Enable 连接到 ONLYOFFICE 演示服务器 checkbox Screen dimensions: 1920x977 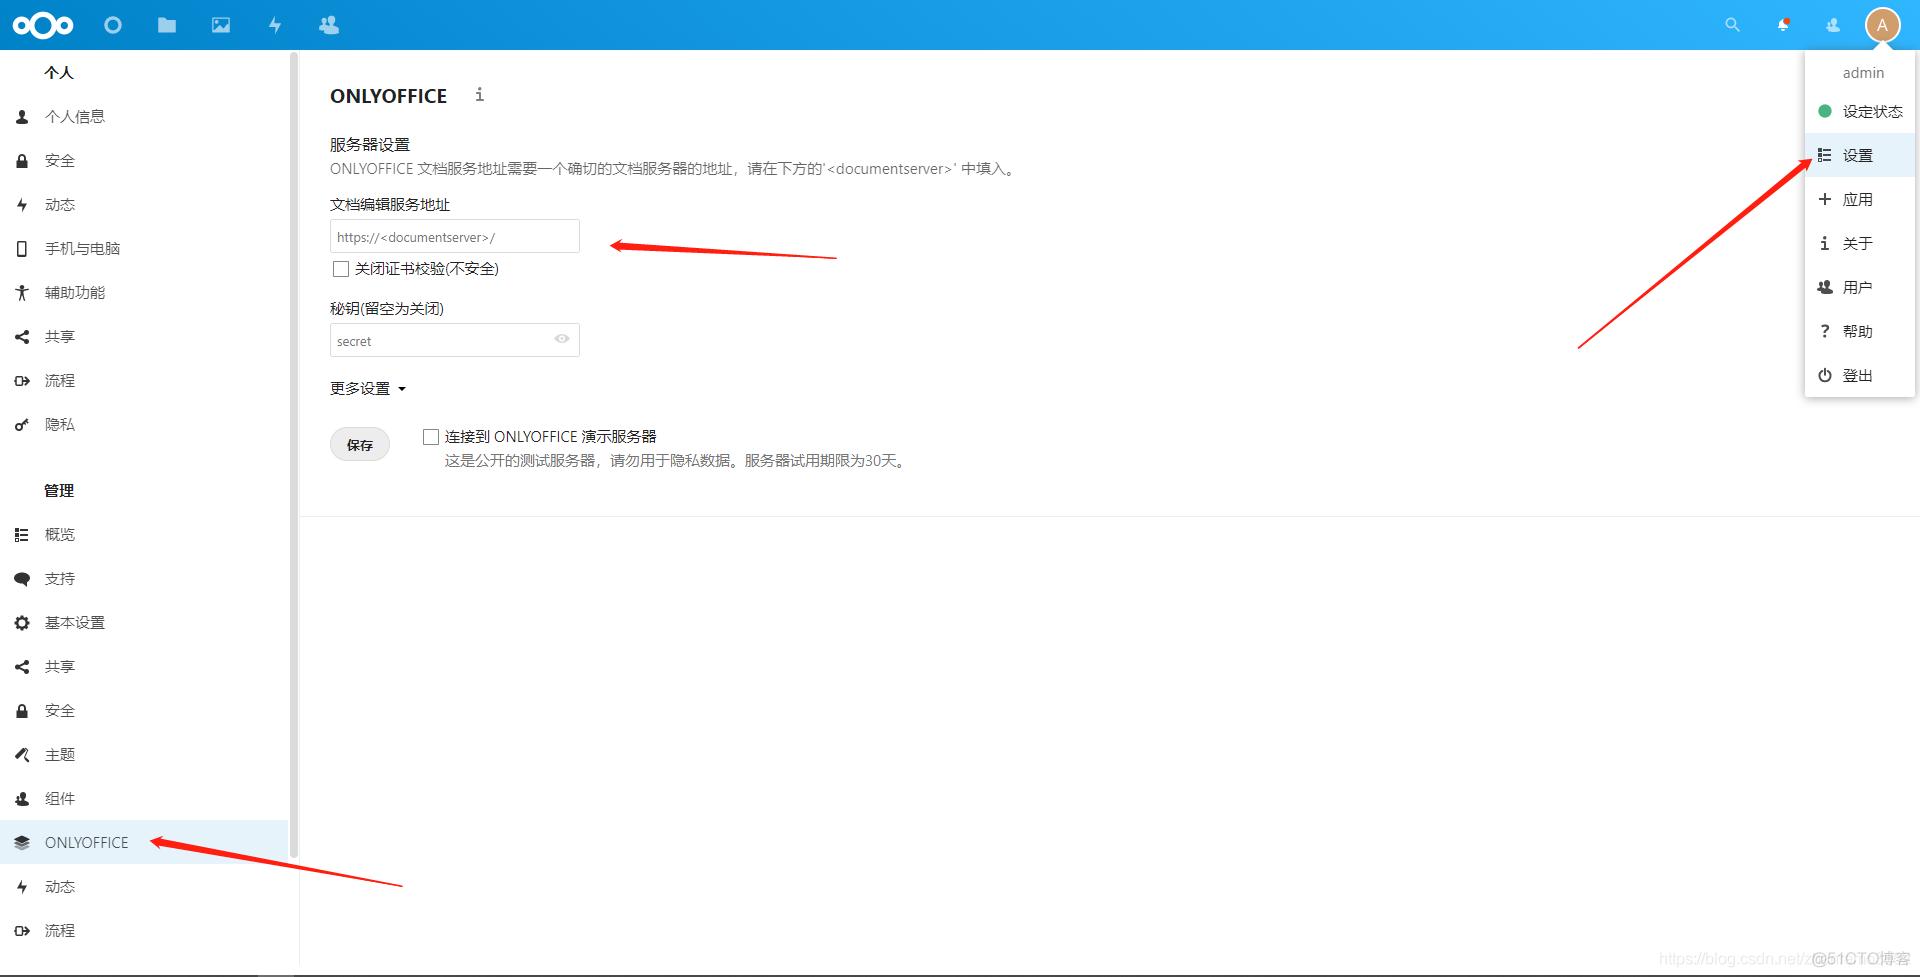pos(431,437)
